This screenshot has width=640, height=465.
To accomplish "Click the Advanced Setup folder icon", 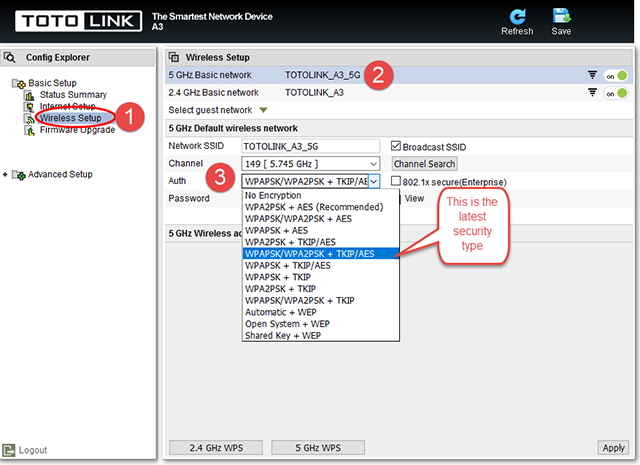I will pyautogui.click(x=19, y=175).
